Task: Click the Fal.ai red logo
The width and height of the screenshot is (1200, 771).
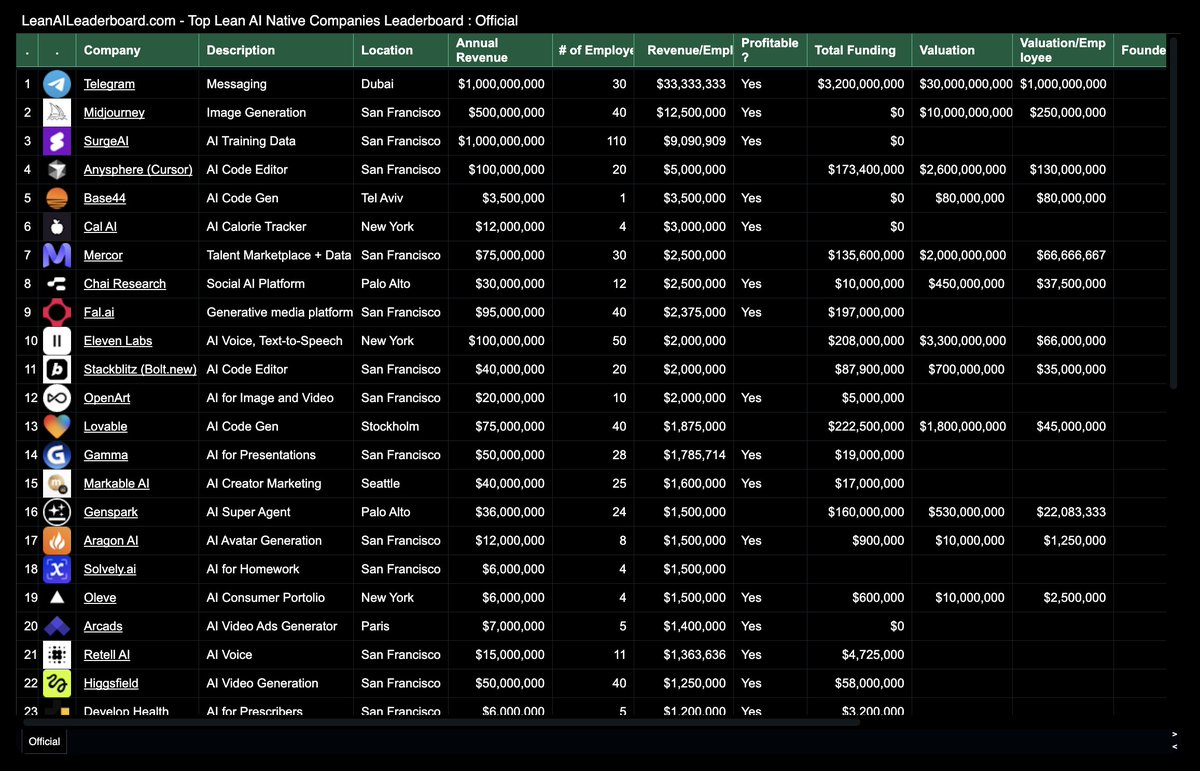Action: [57, 312]
